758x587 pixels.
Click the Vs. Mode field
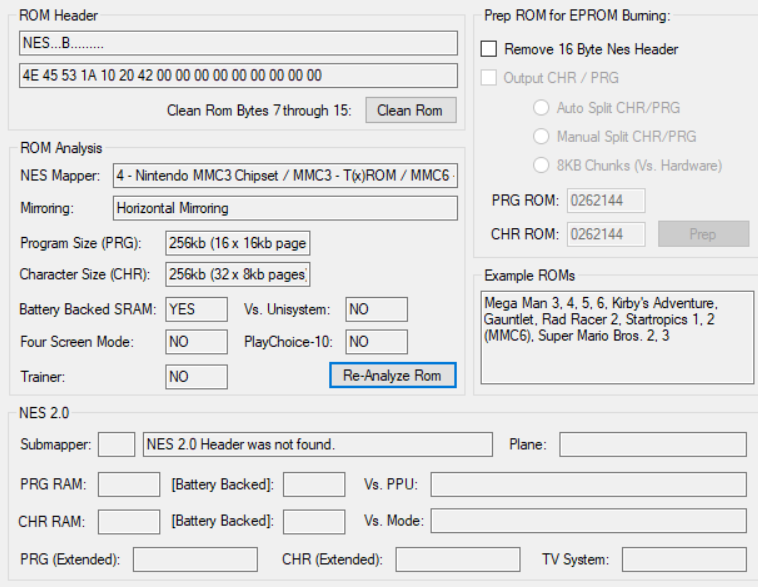tap(589, 521)
